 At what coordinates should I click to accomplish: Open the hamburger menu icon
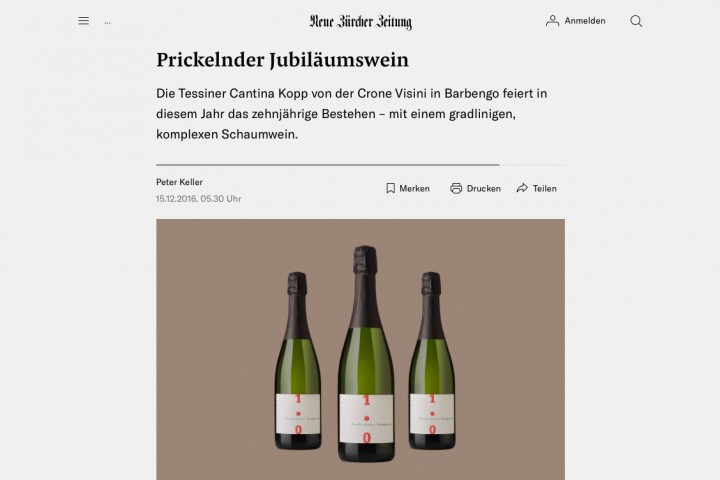(84, 21)
